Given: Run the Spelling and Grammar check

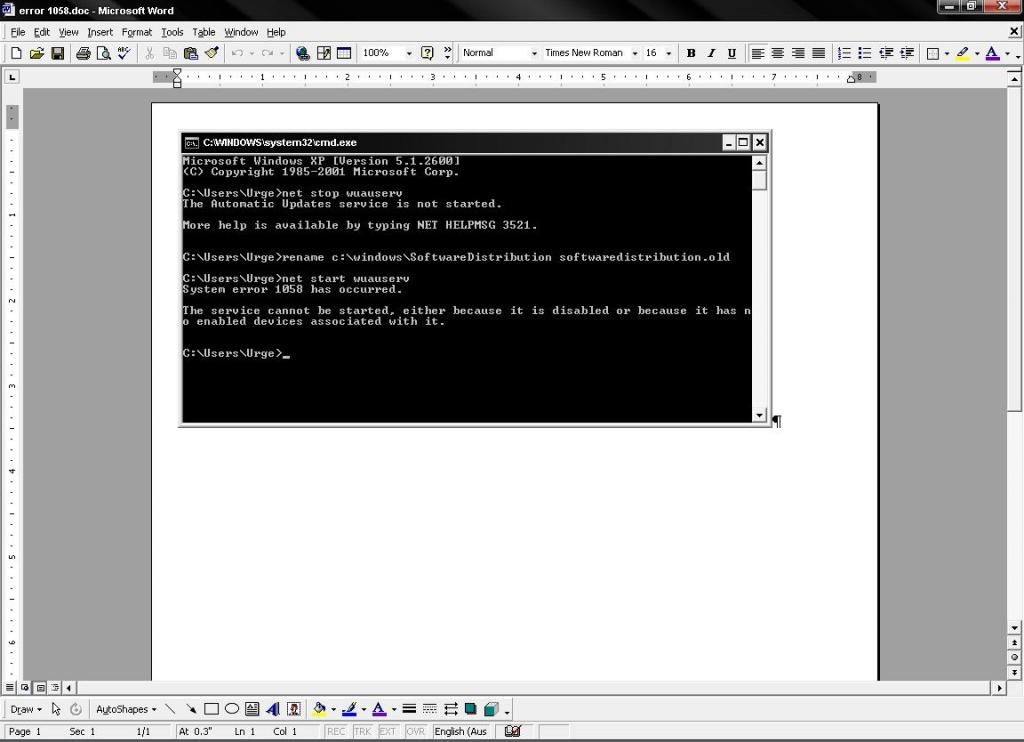Looking at the screenshot, I should 124,54.
